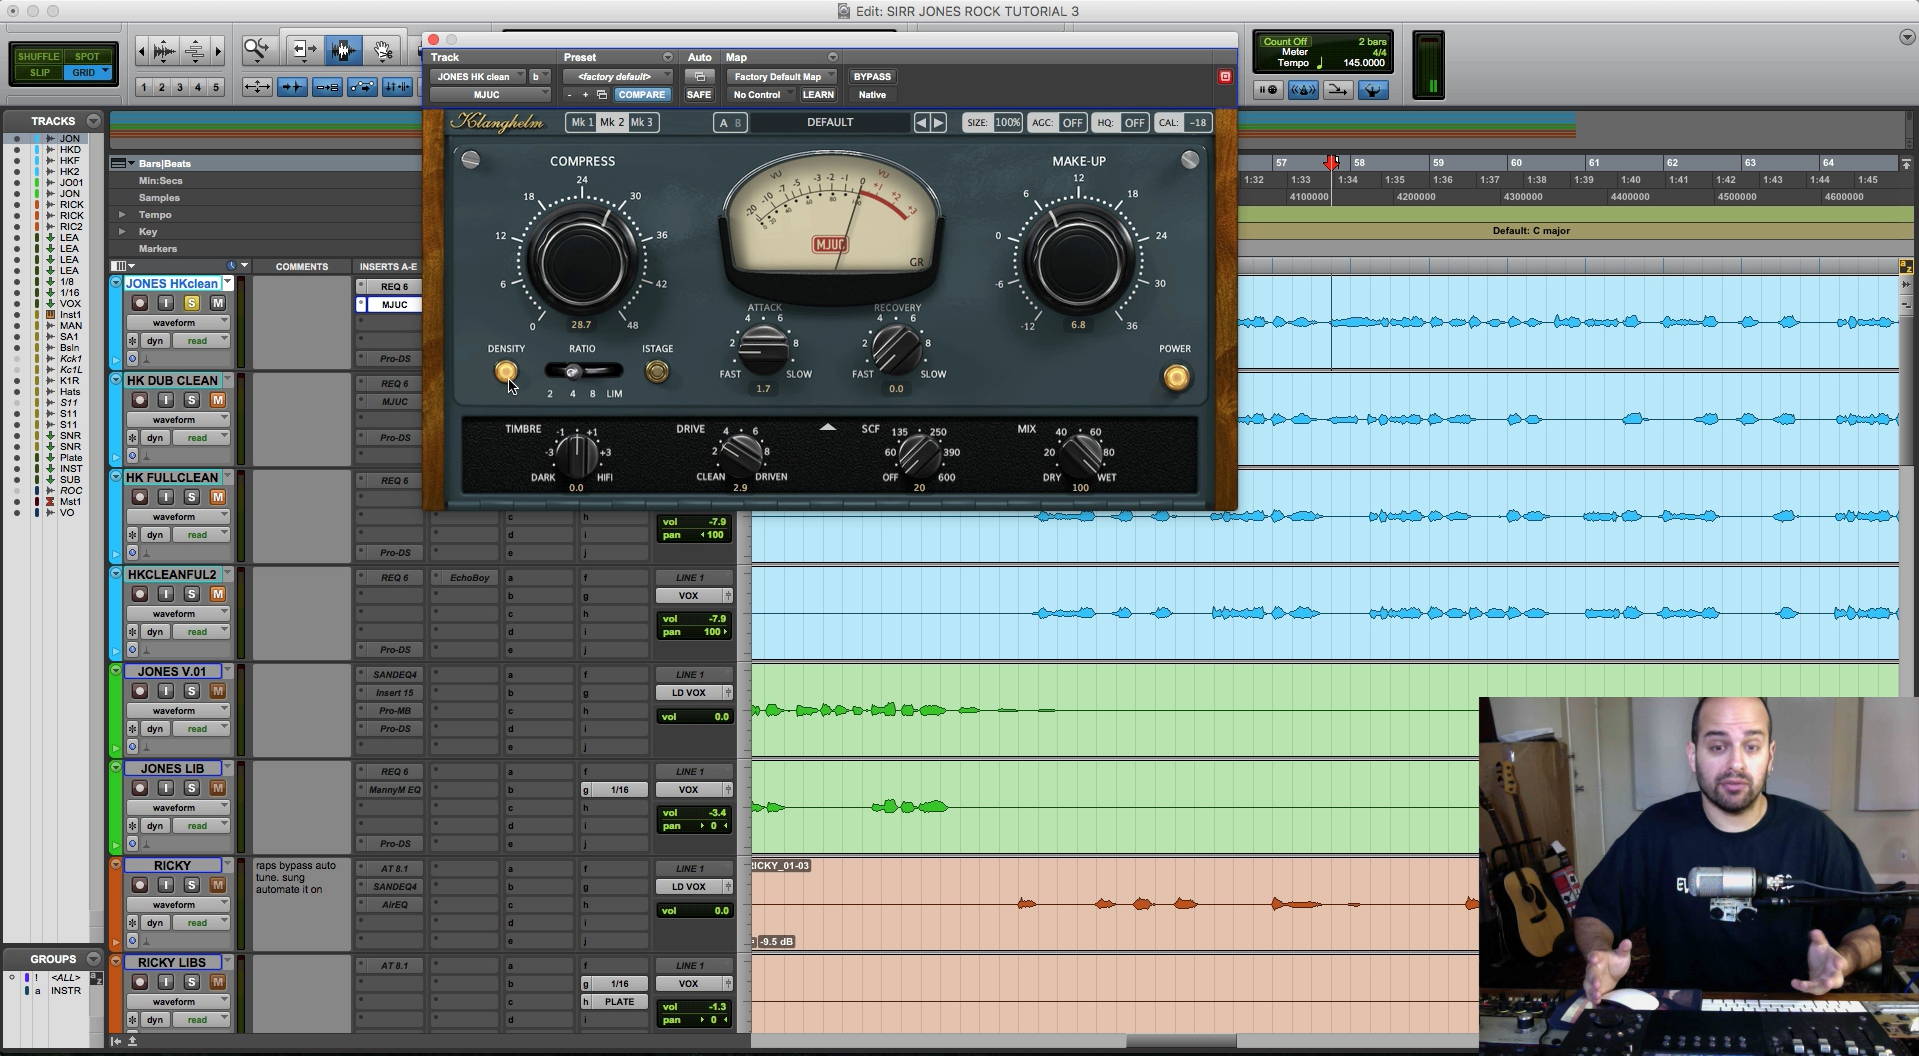
Task: Record-enable the JONES HKclean track
Action: point(140,303)
